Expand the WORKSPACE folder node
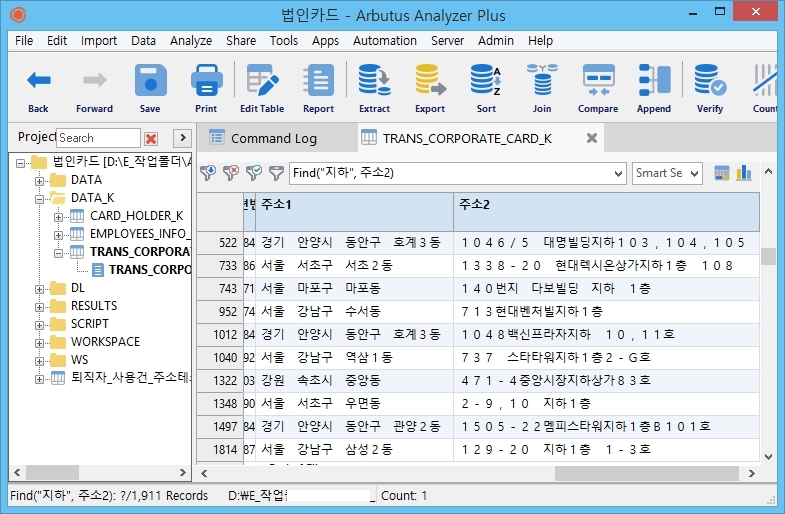 [39, 343]
